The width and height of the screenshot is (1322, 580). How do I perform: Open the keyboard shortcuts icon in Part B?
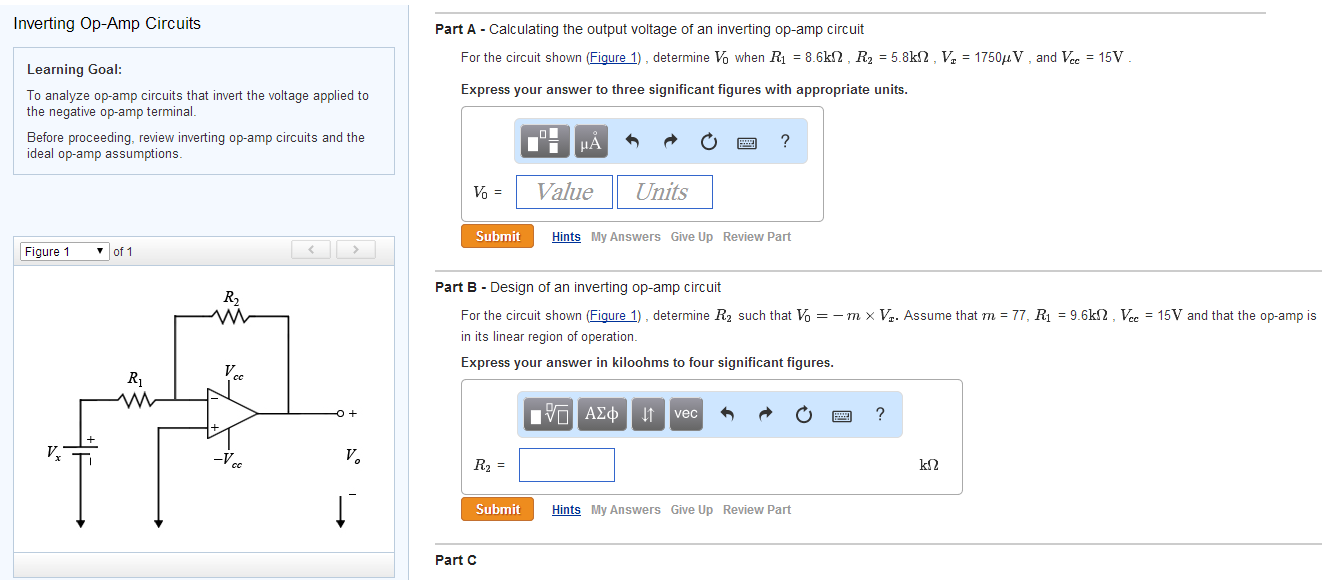pyautogui.click(x=841, y=414)
